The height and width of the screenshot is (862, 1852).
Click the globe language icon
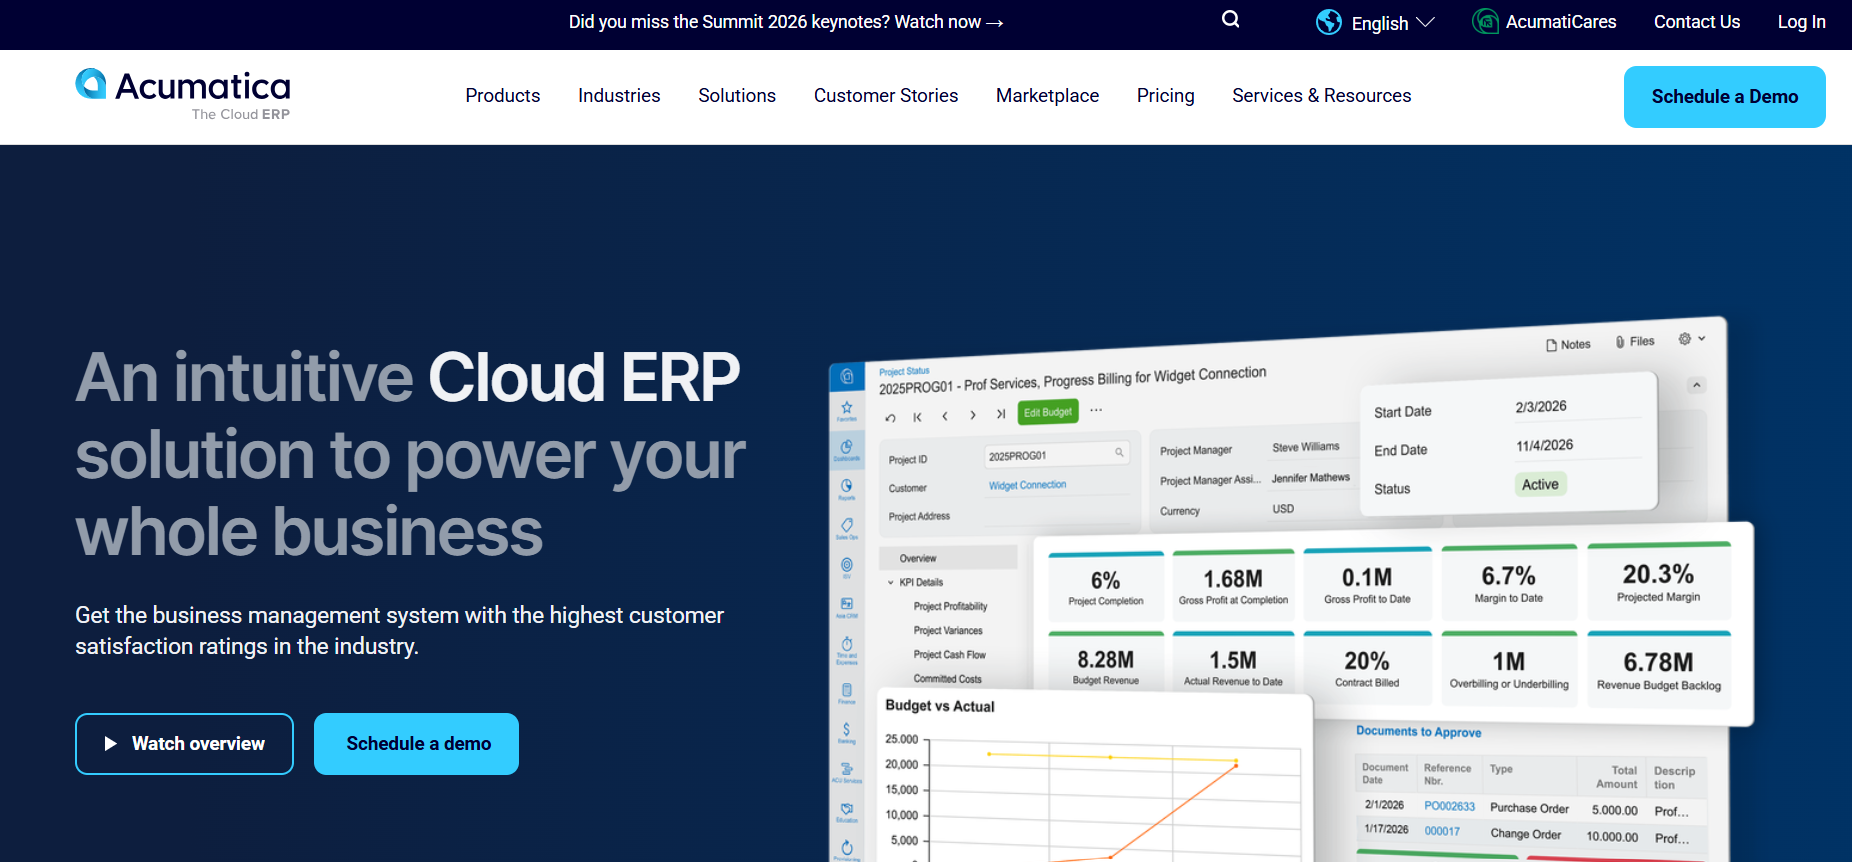1329,22
